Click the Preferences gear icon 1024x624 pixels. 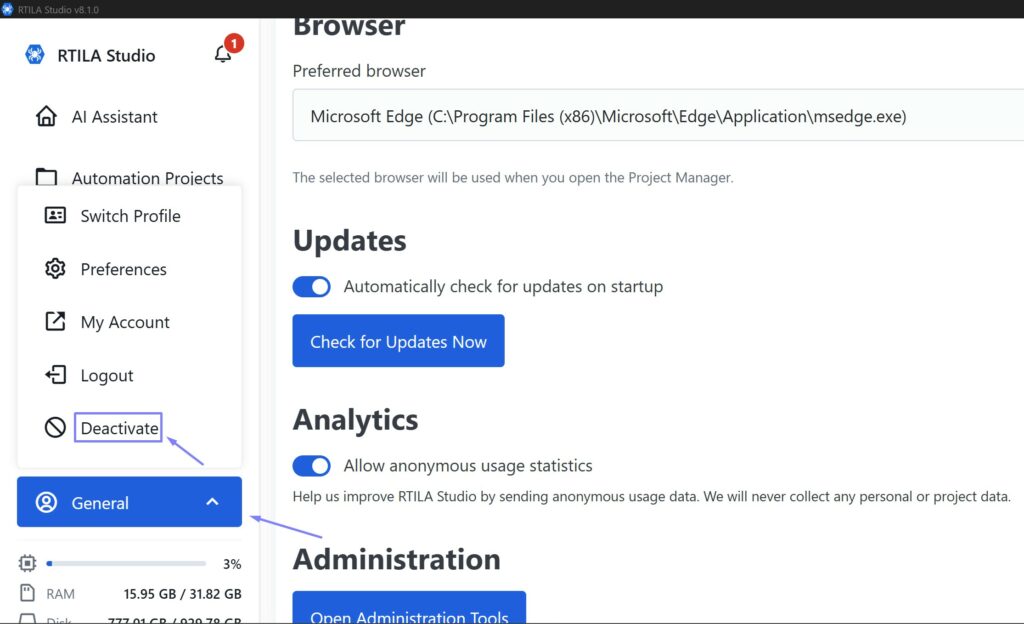coord(55,269)
